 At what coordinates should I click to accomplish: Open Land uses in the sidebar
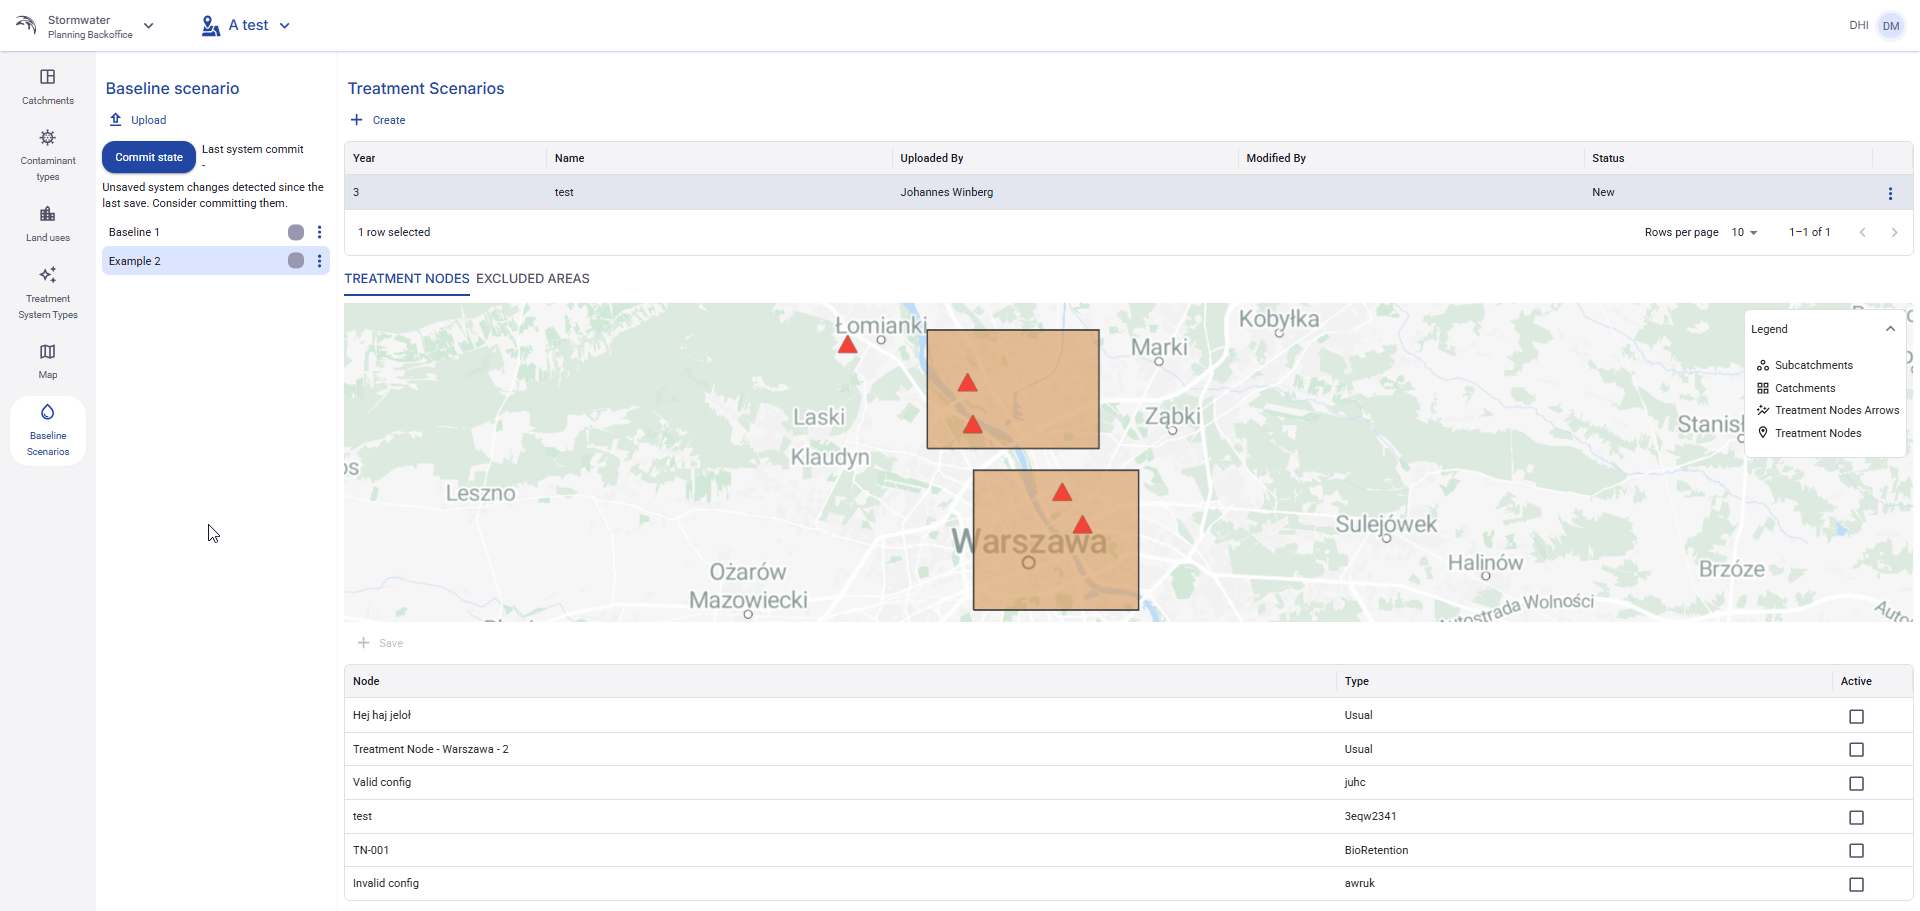(48, 224)
